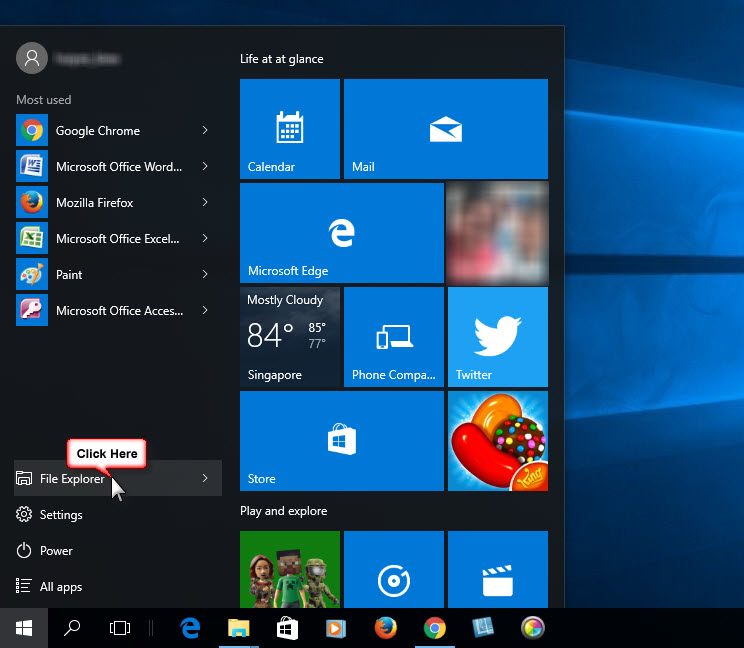This screenshot has width=744, height=648.
Task: Open Firefox from the taskbar
Action: 386,628
